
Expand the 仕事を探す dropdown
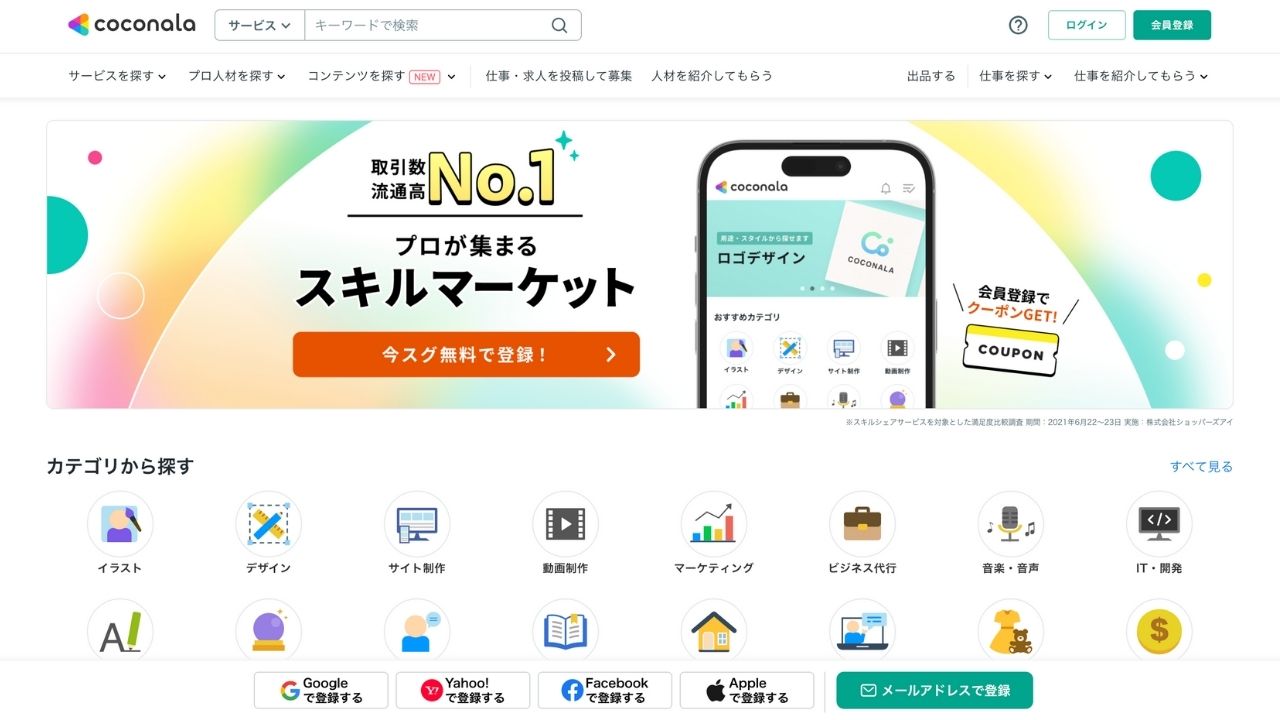(x=1015, y=76)
